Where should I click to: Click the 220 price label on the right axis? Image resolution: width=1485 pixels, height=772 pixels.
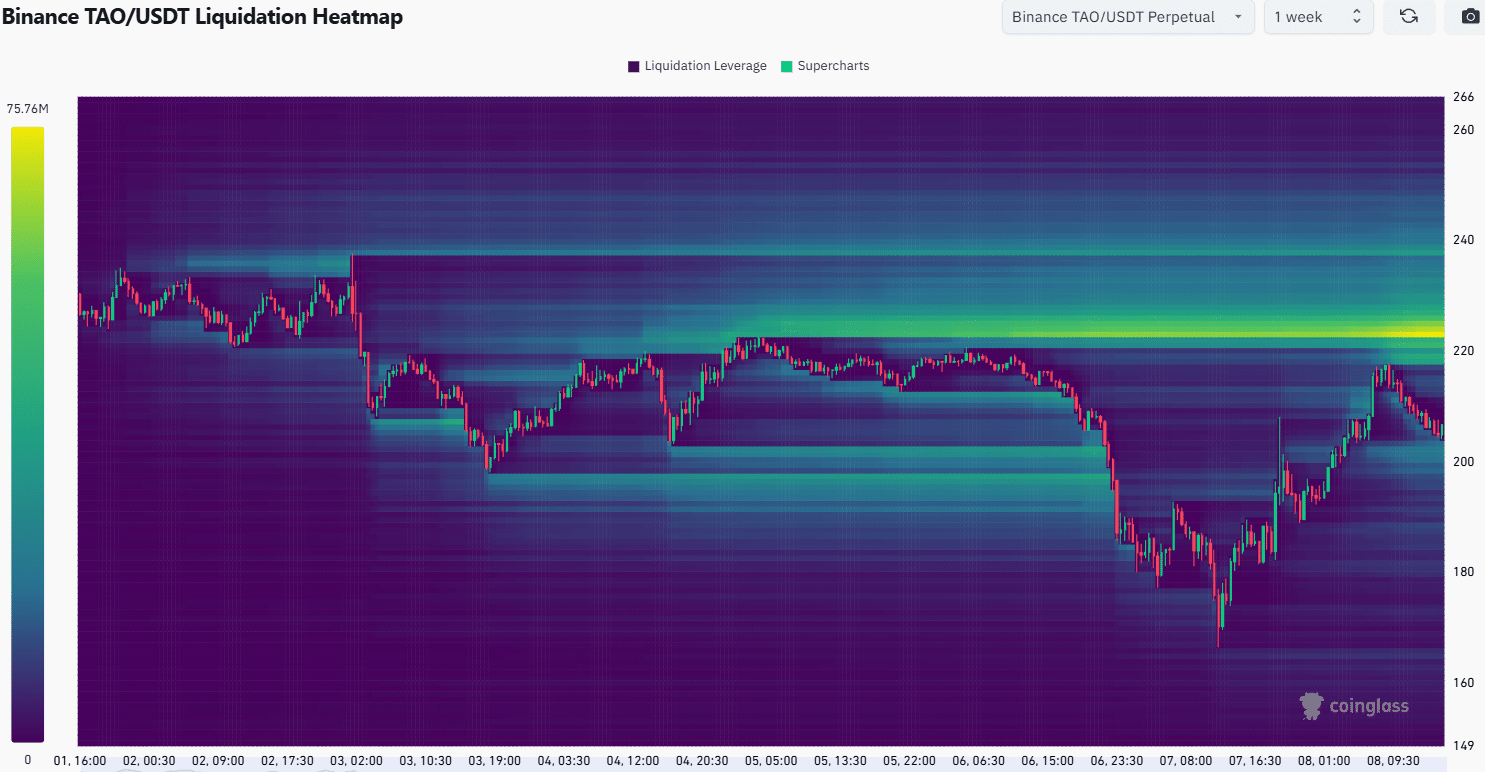tap(1462, 350)
